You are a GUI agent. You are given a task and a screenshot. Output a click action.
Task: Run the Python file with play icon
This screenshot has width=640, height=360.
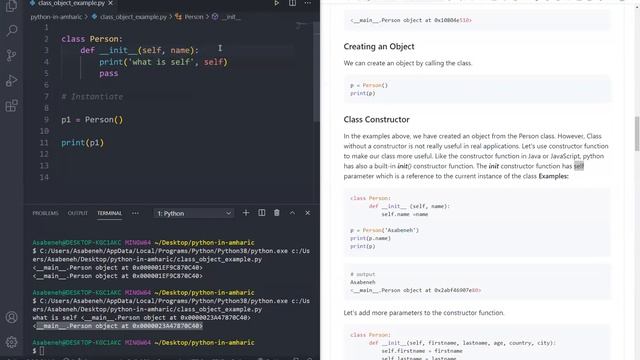276,3
